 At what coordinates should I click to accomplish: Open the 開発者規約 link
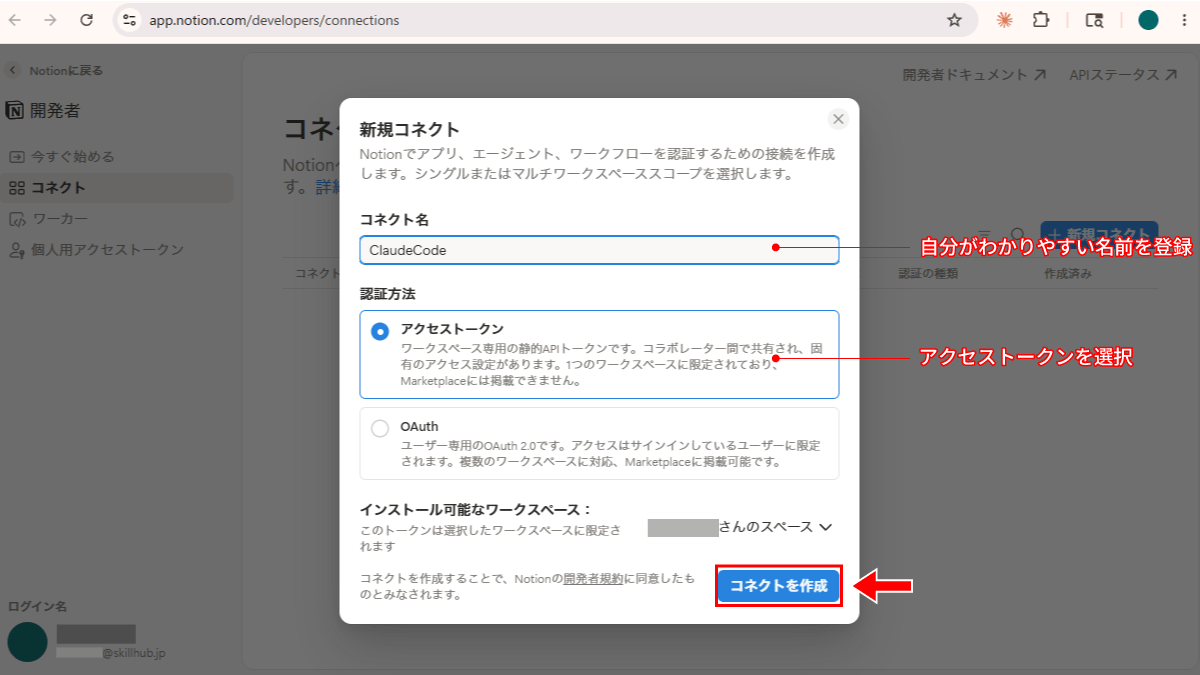pyautogui.click(x=593, y=578)
